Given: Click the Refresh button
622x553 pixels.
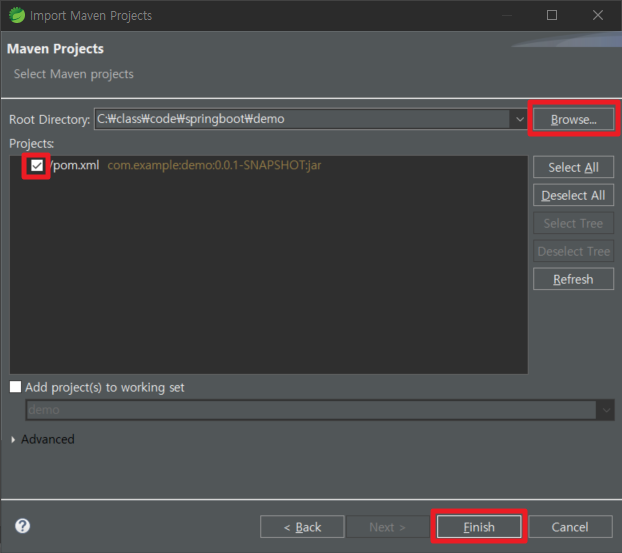Looking at the screenshot, I should pos(574,279).
